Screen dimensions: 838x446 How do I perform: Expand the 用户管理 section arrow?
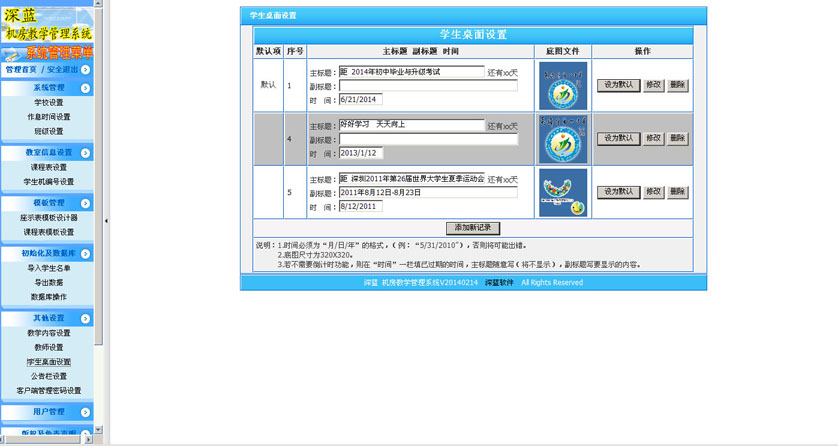coord(85,412)
